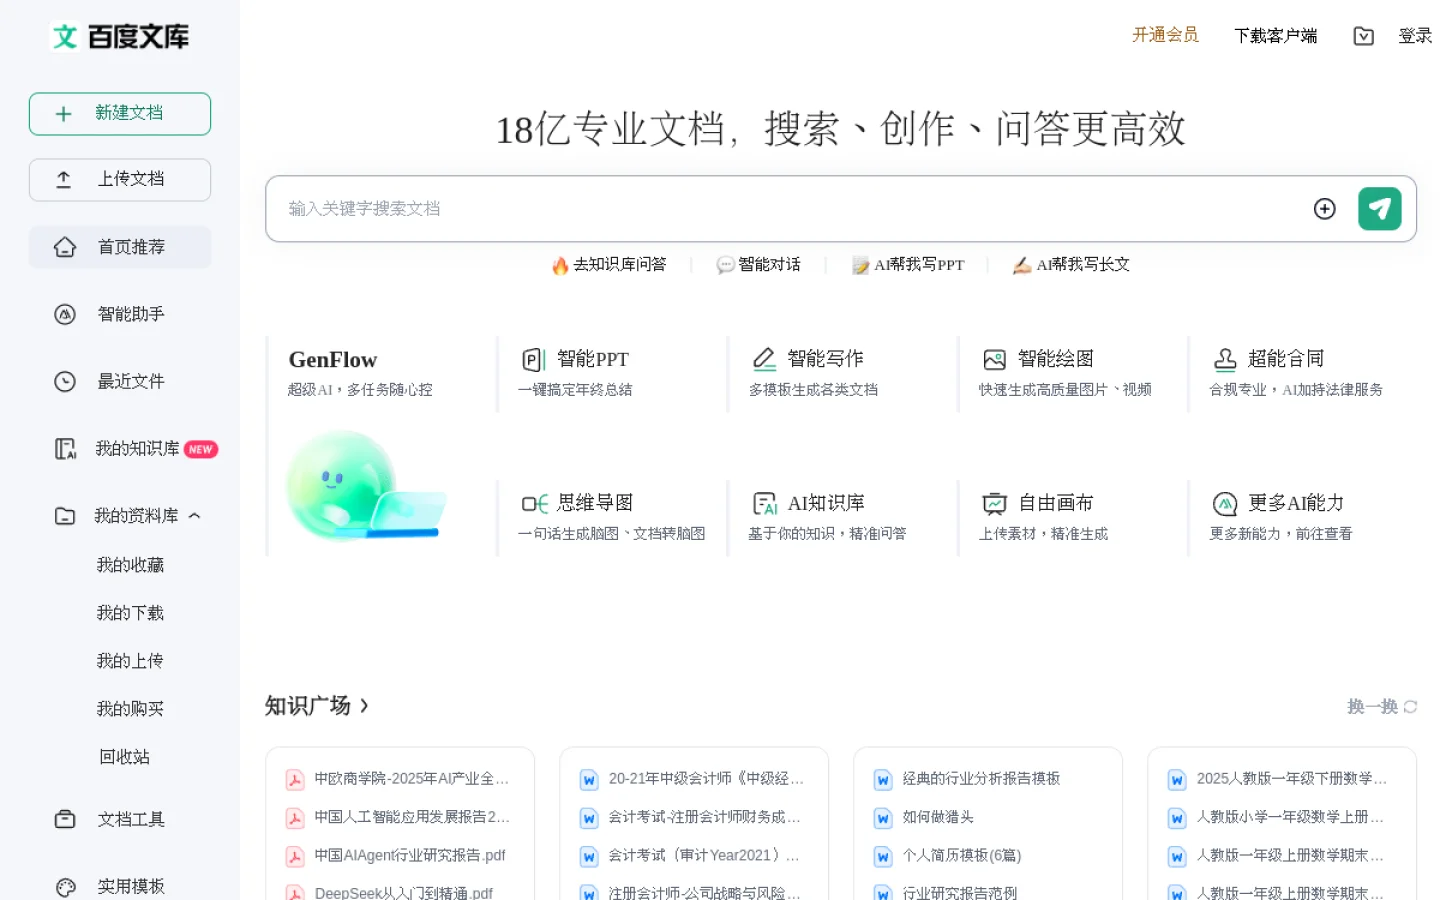
Task: Open 20-21年中级会计师 document
Action: [706, 779]
